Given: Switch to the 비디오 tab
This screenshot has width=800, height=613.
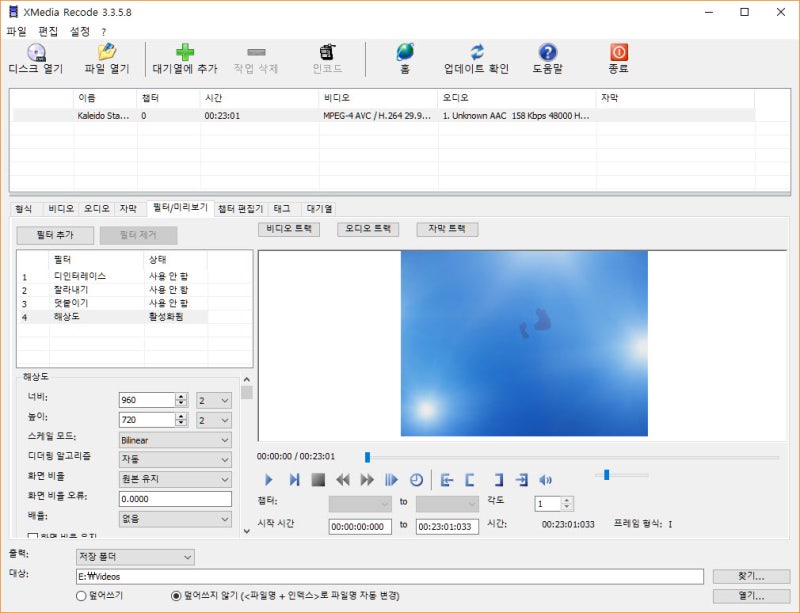Looking at the screenshot, I should point(61,209).
